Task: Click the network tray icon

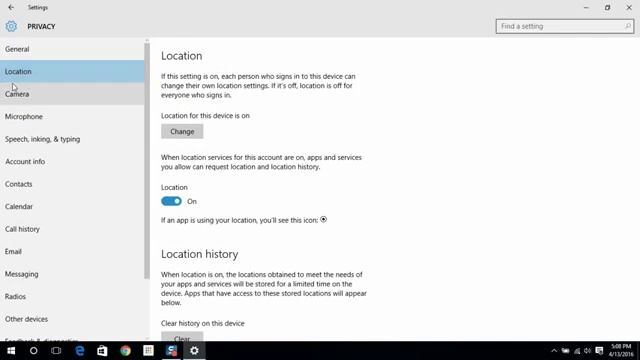Action: [577, 351]
